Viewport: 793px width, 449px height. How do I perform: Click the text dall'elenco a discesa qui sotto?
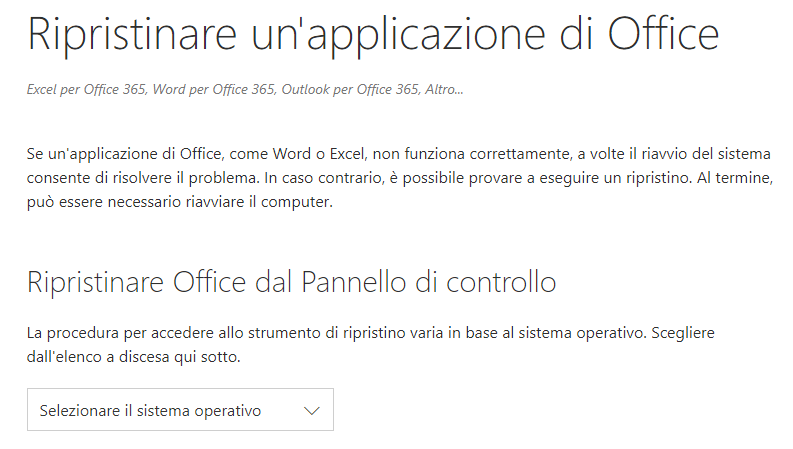point(134,357)
